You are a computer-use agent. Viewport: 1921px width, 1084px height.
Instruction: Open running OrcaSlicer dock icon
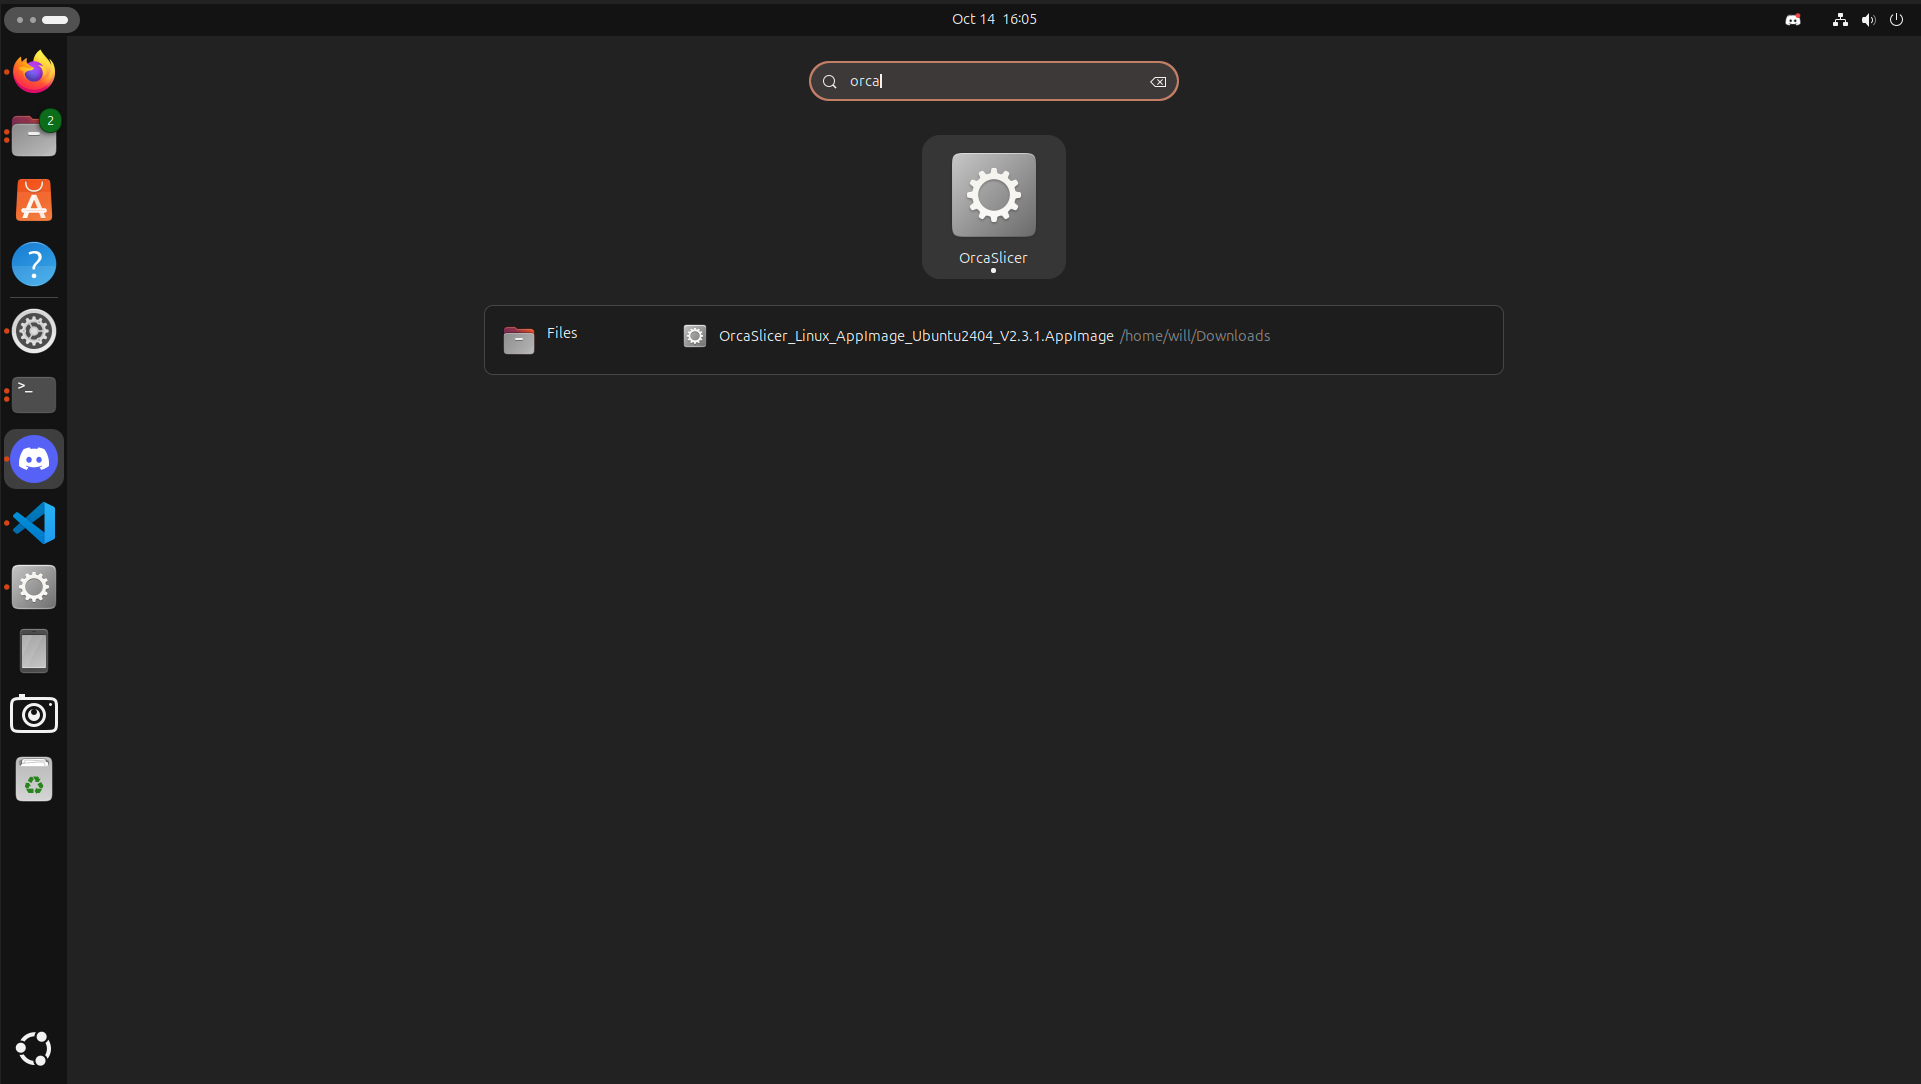click(34, 587)
